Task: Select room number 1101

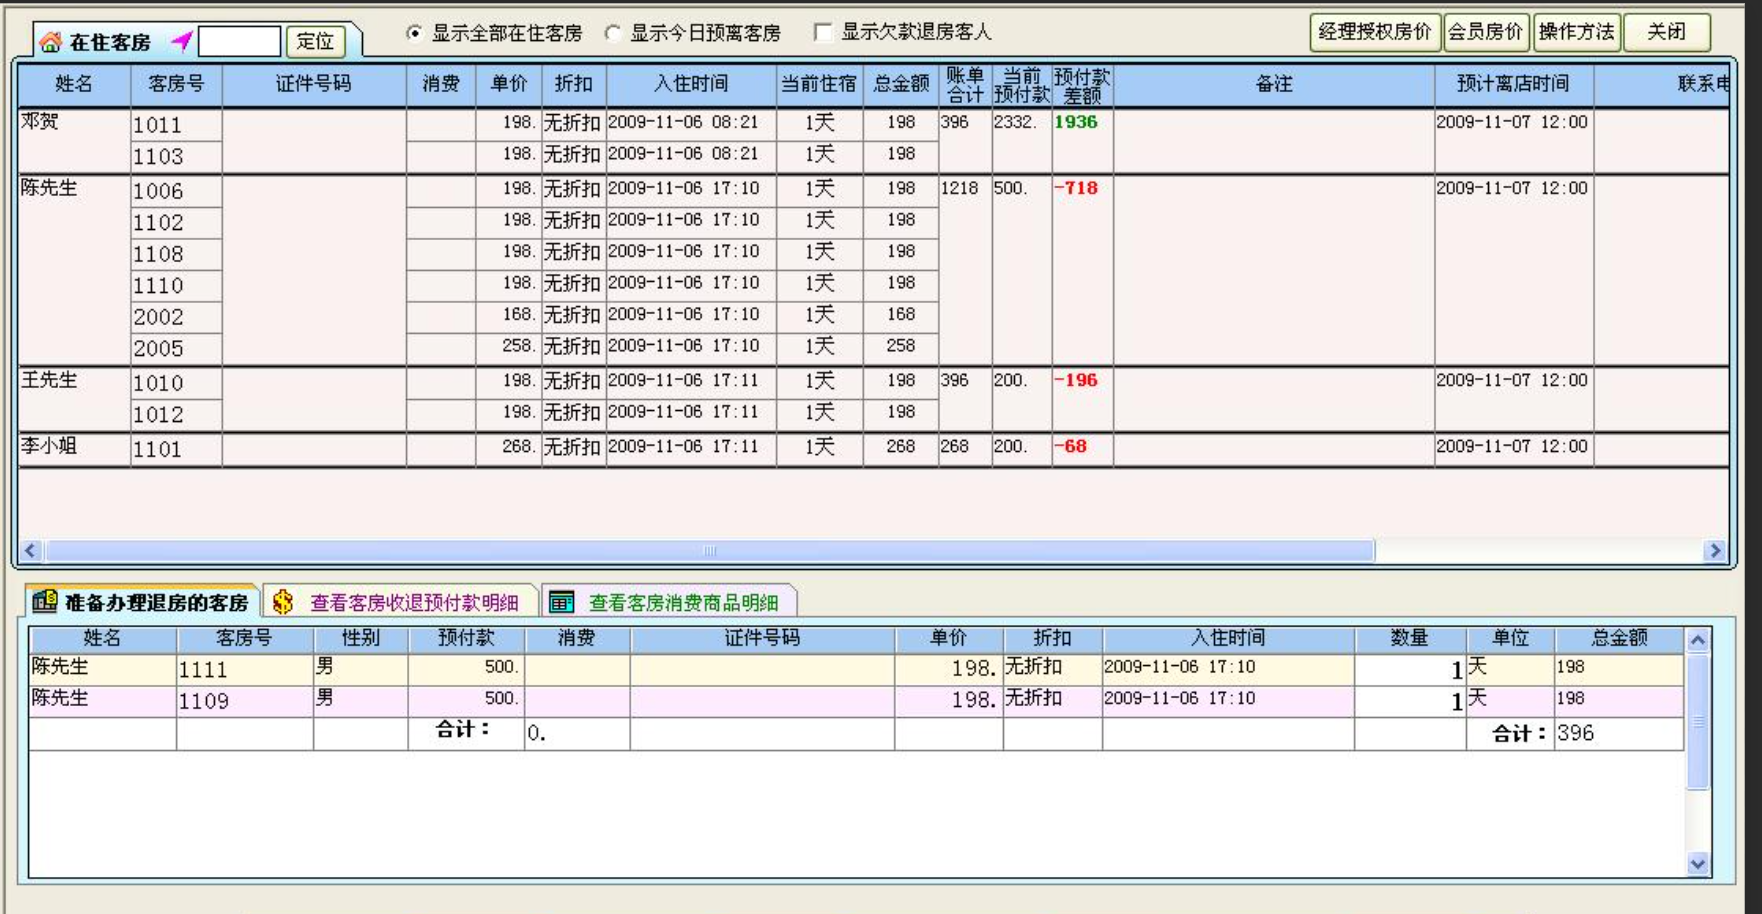Action: (x=158, y=449)
